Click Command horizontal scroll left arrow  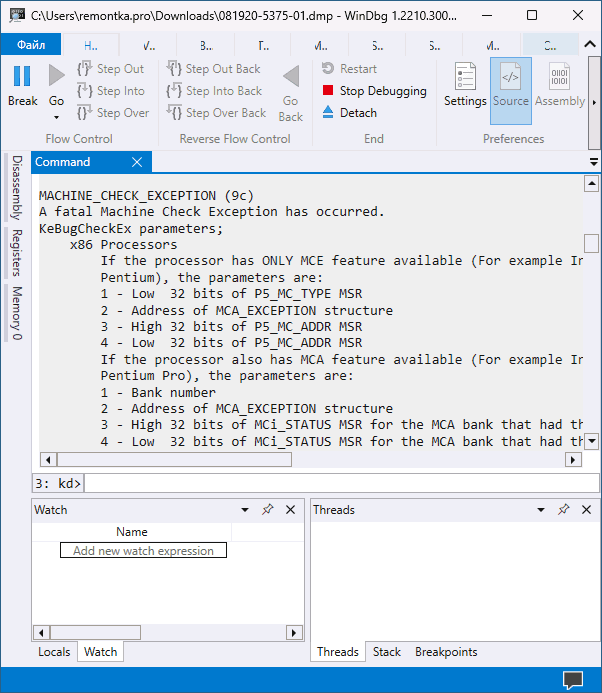(x=48, y=460)
